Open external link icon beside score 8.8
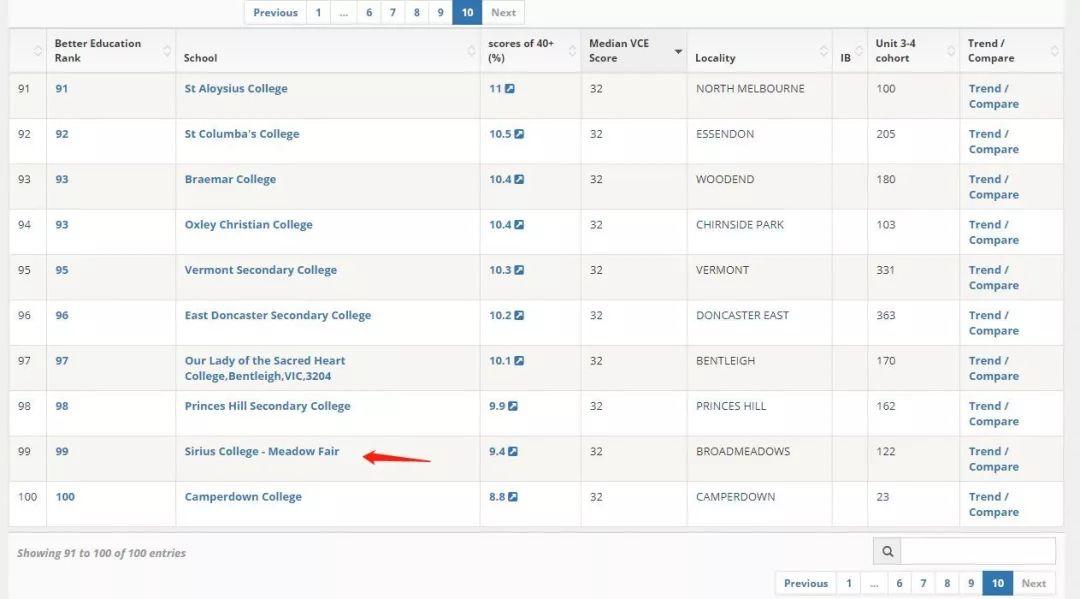The height and width of the screenshot is (599, 1080). click(513, 498)
